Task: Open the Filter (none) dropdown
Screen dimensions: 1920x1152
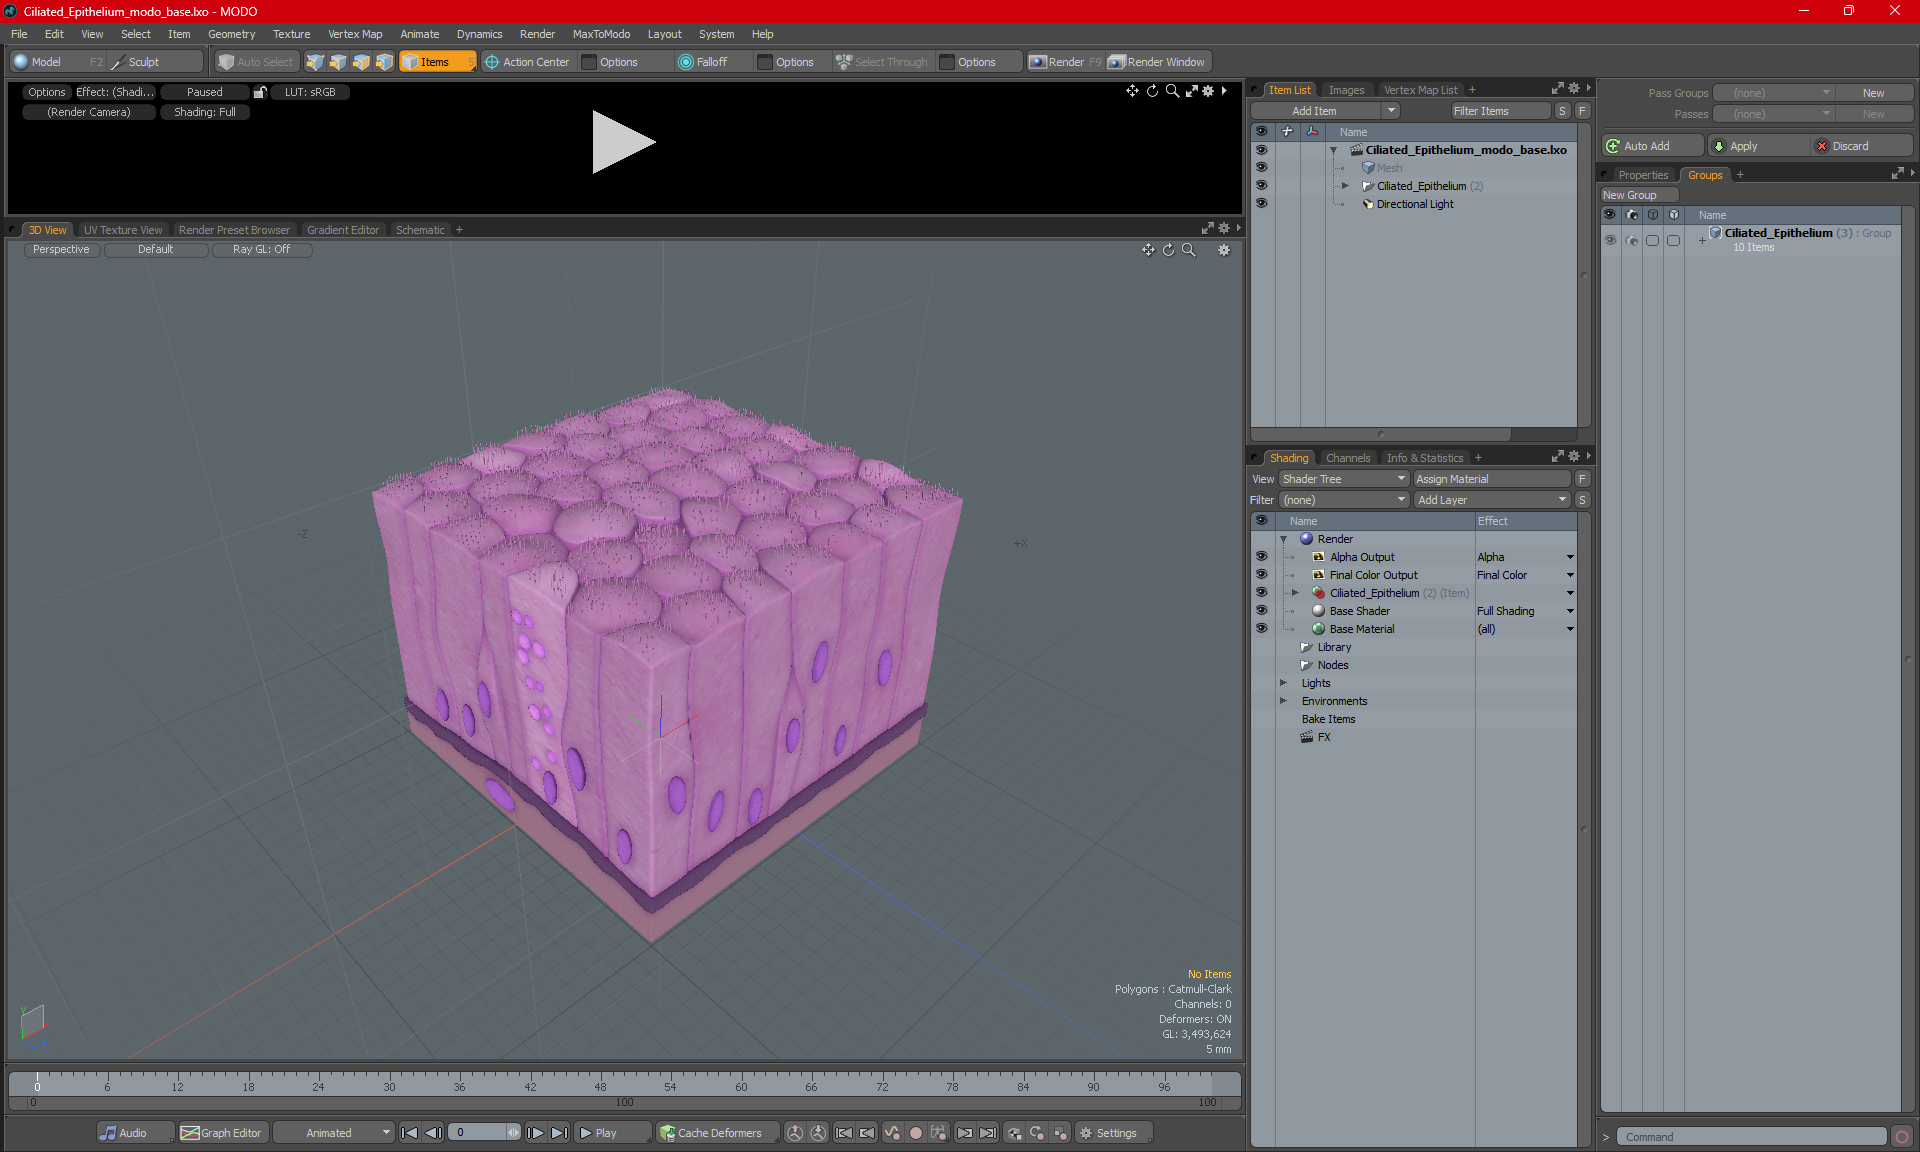Action: 1343,500
